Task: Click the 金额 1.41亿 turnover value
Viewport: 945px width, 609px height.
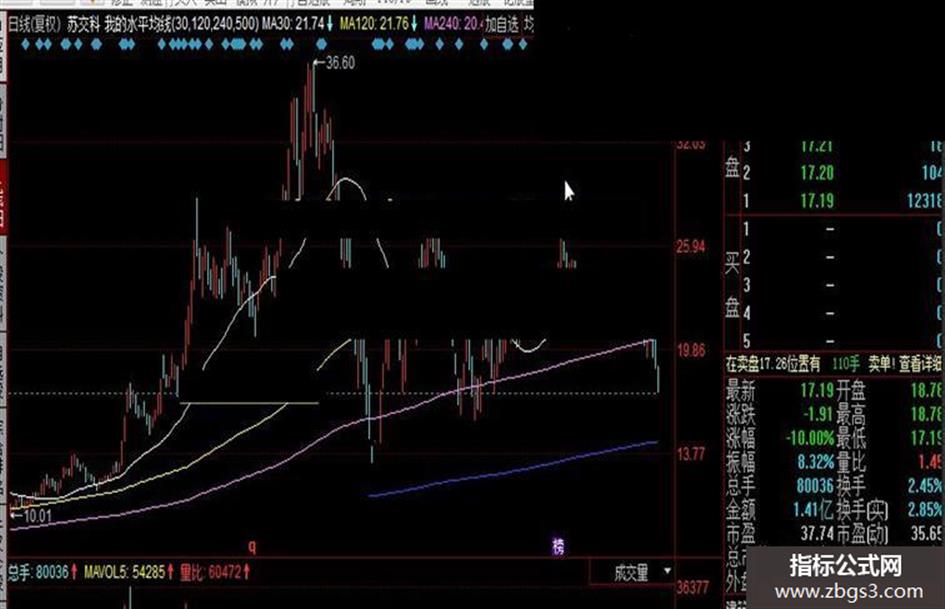Action: (x=813, y=510)
